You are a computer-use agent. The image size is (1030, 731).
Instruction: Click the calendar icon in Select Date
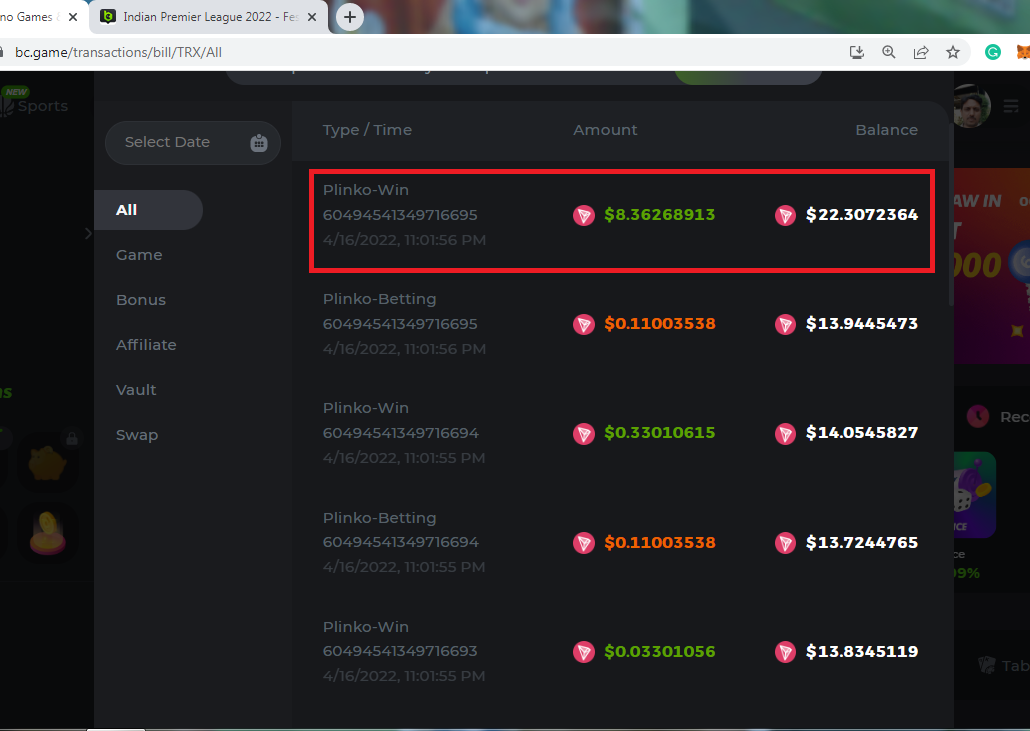point(259,143)
